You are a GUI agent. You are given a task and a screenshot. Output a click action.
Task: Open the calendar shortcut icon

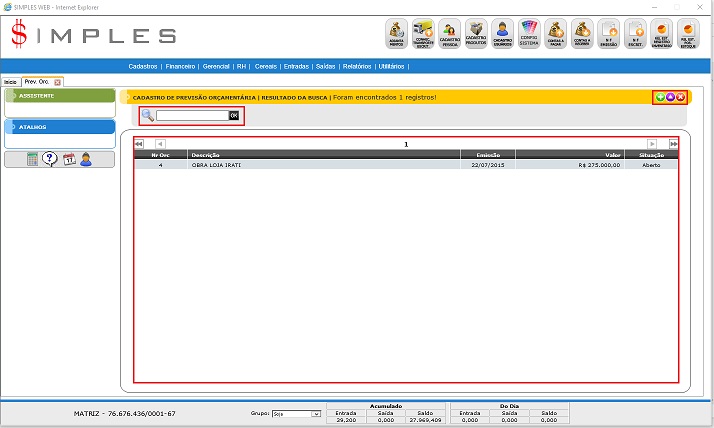tap(69, 160)
